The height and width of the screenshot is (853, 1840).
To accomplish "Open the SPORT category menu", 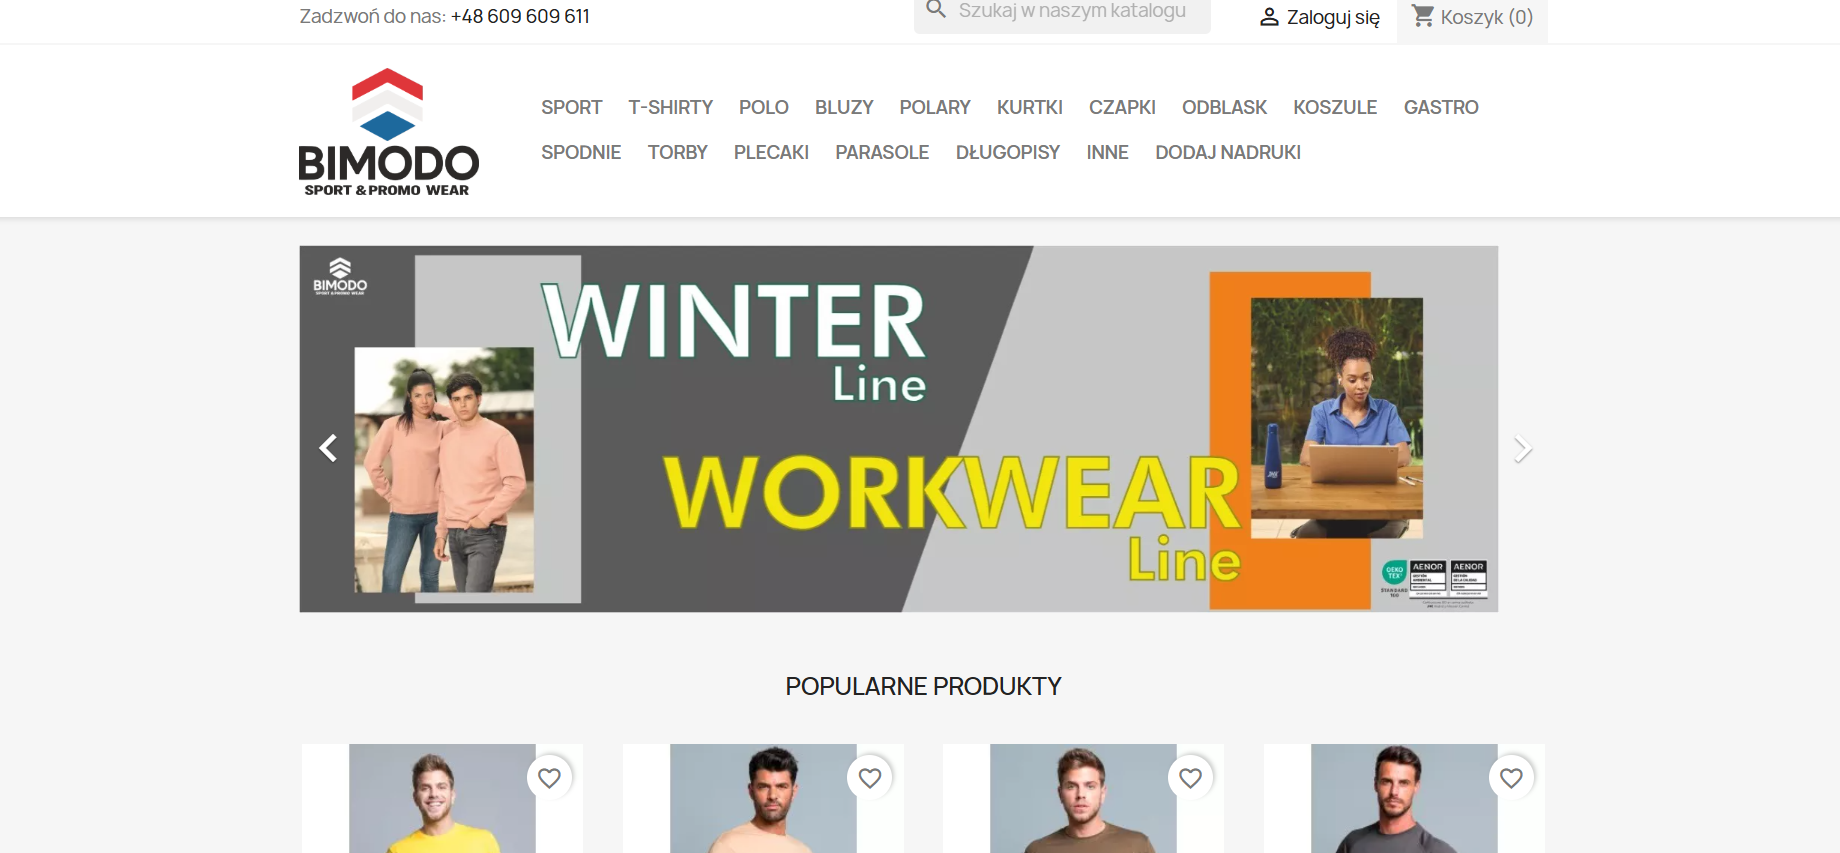I will point(572,107).
